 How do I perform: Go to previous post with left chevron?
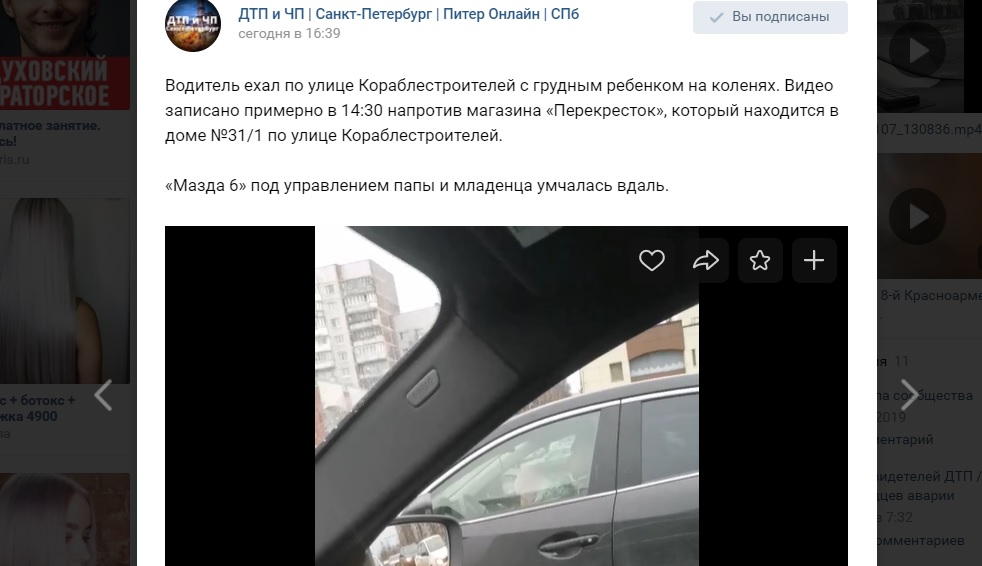click(x=103, y=395)
